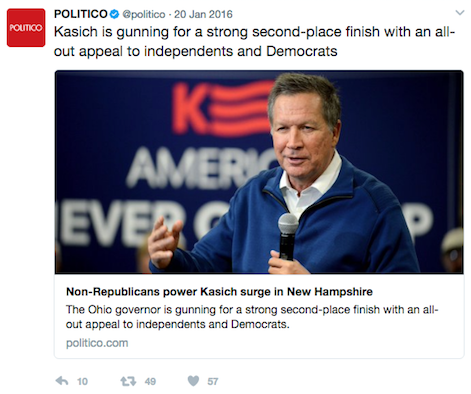
Task: Open the POLITICO red avatar logo
Action: click(26, 28)
